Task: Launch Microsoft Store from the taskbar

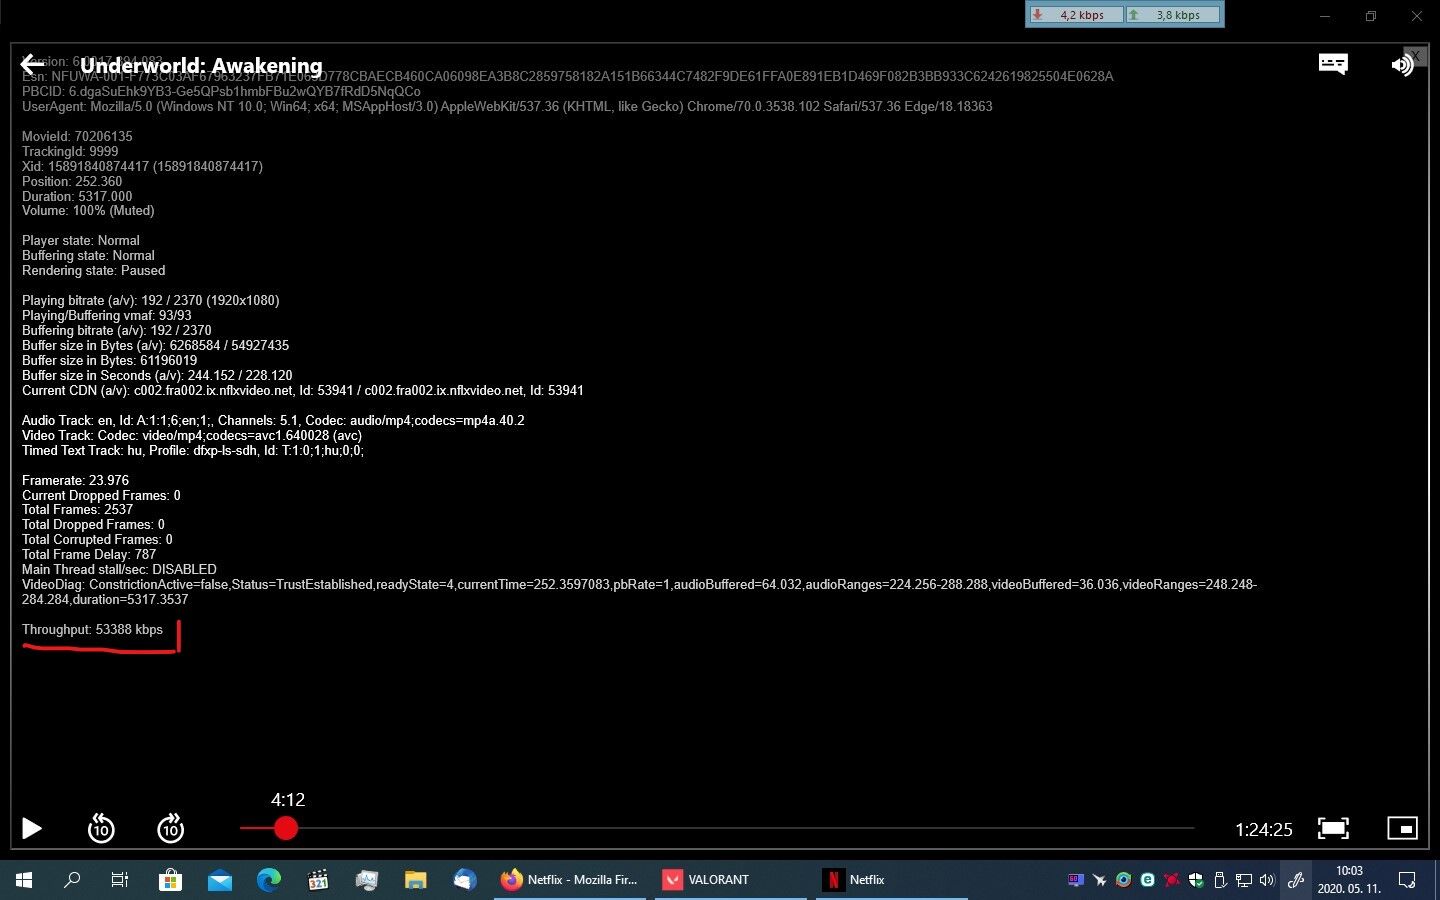Action: coord(170,880)
